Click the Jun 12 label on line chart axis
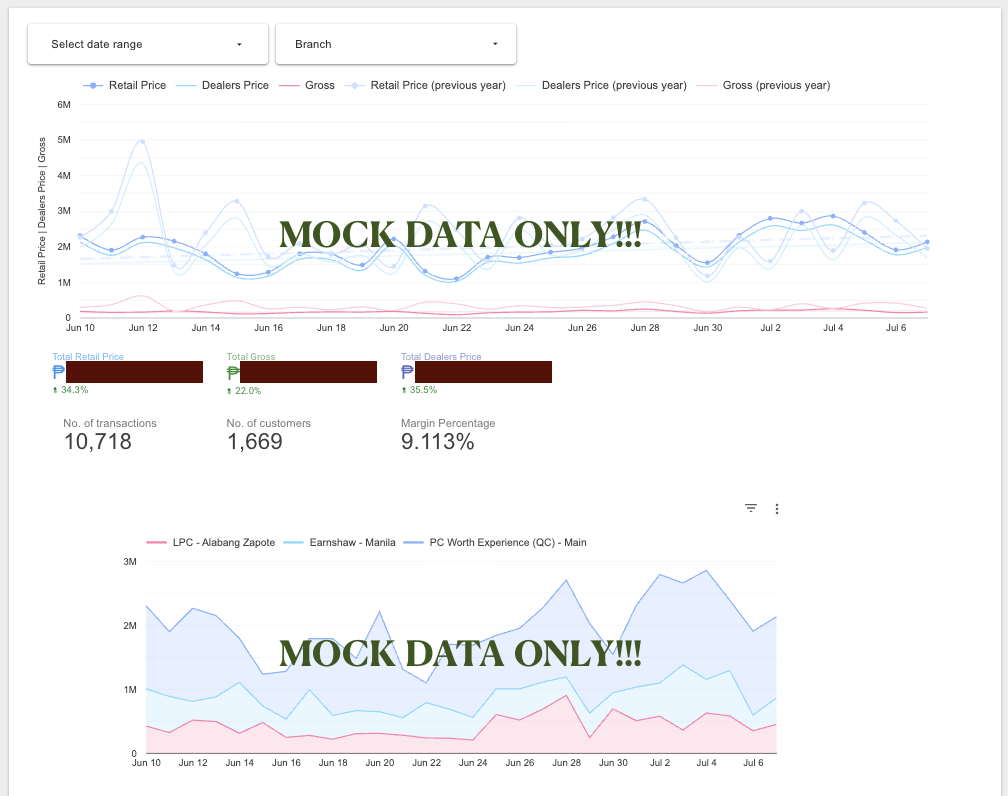Image resolution: width=1008 pixels, height=796 pixels. point(143,328)
